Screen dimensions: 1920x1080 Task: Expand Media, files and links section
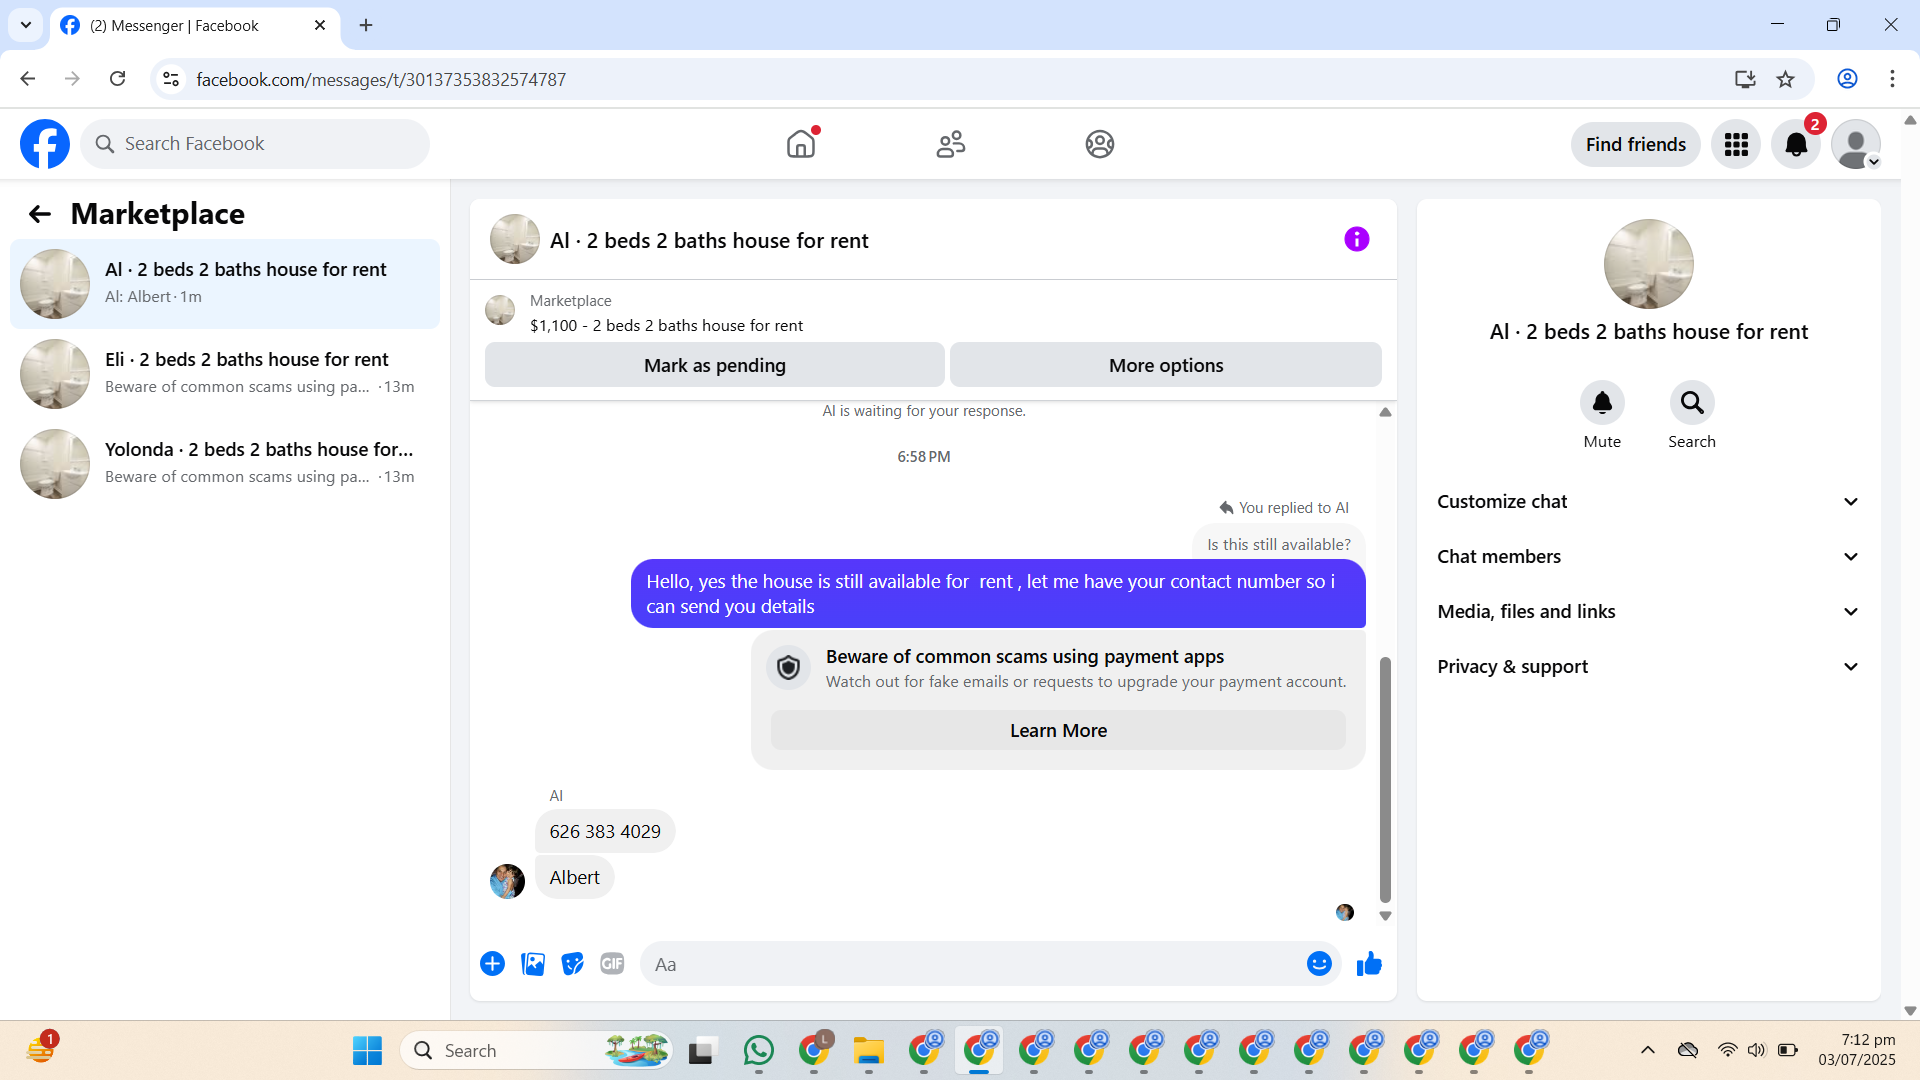point(1648,612)
